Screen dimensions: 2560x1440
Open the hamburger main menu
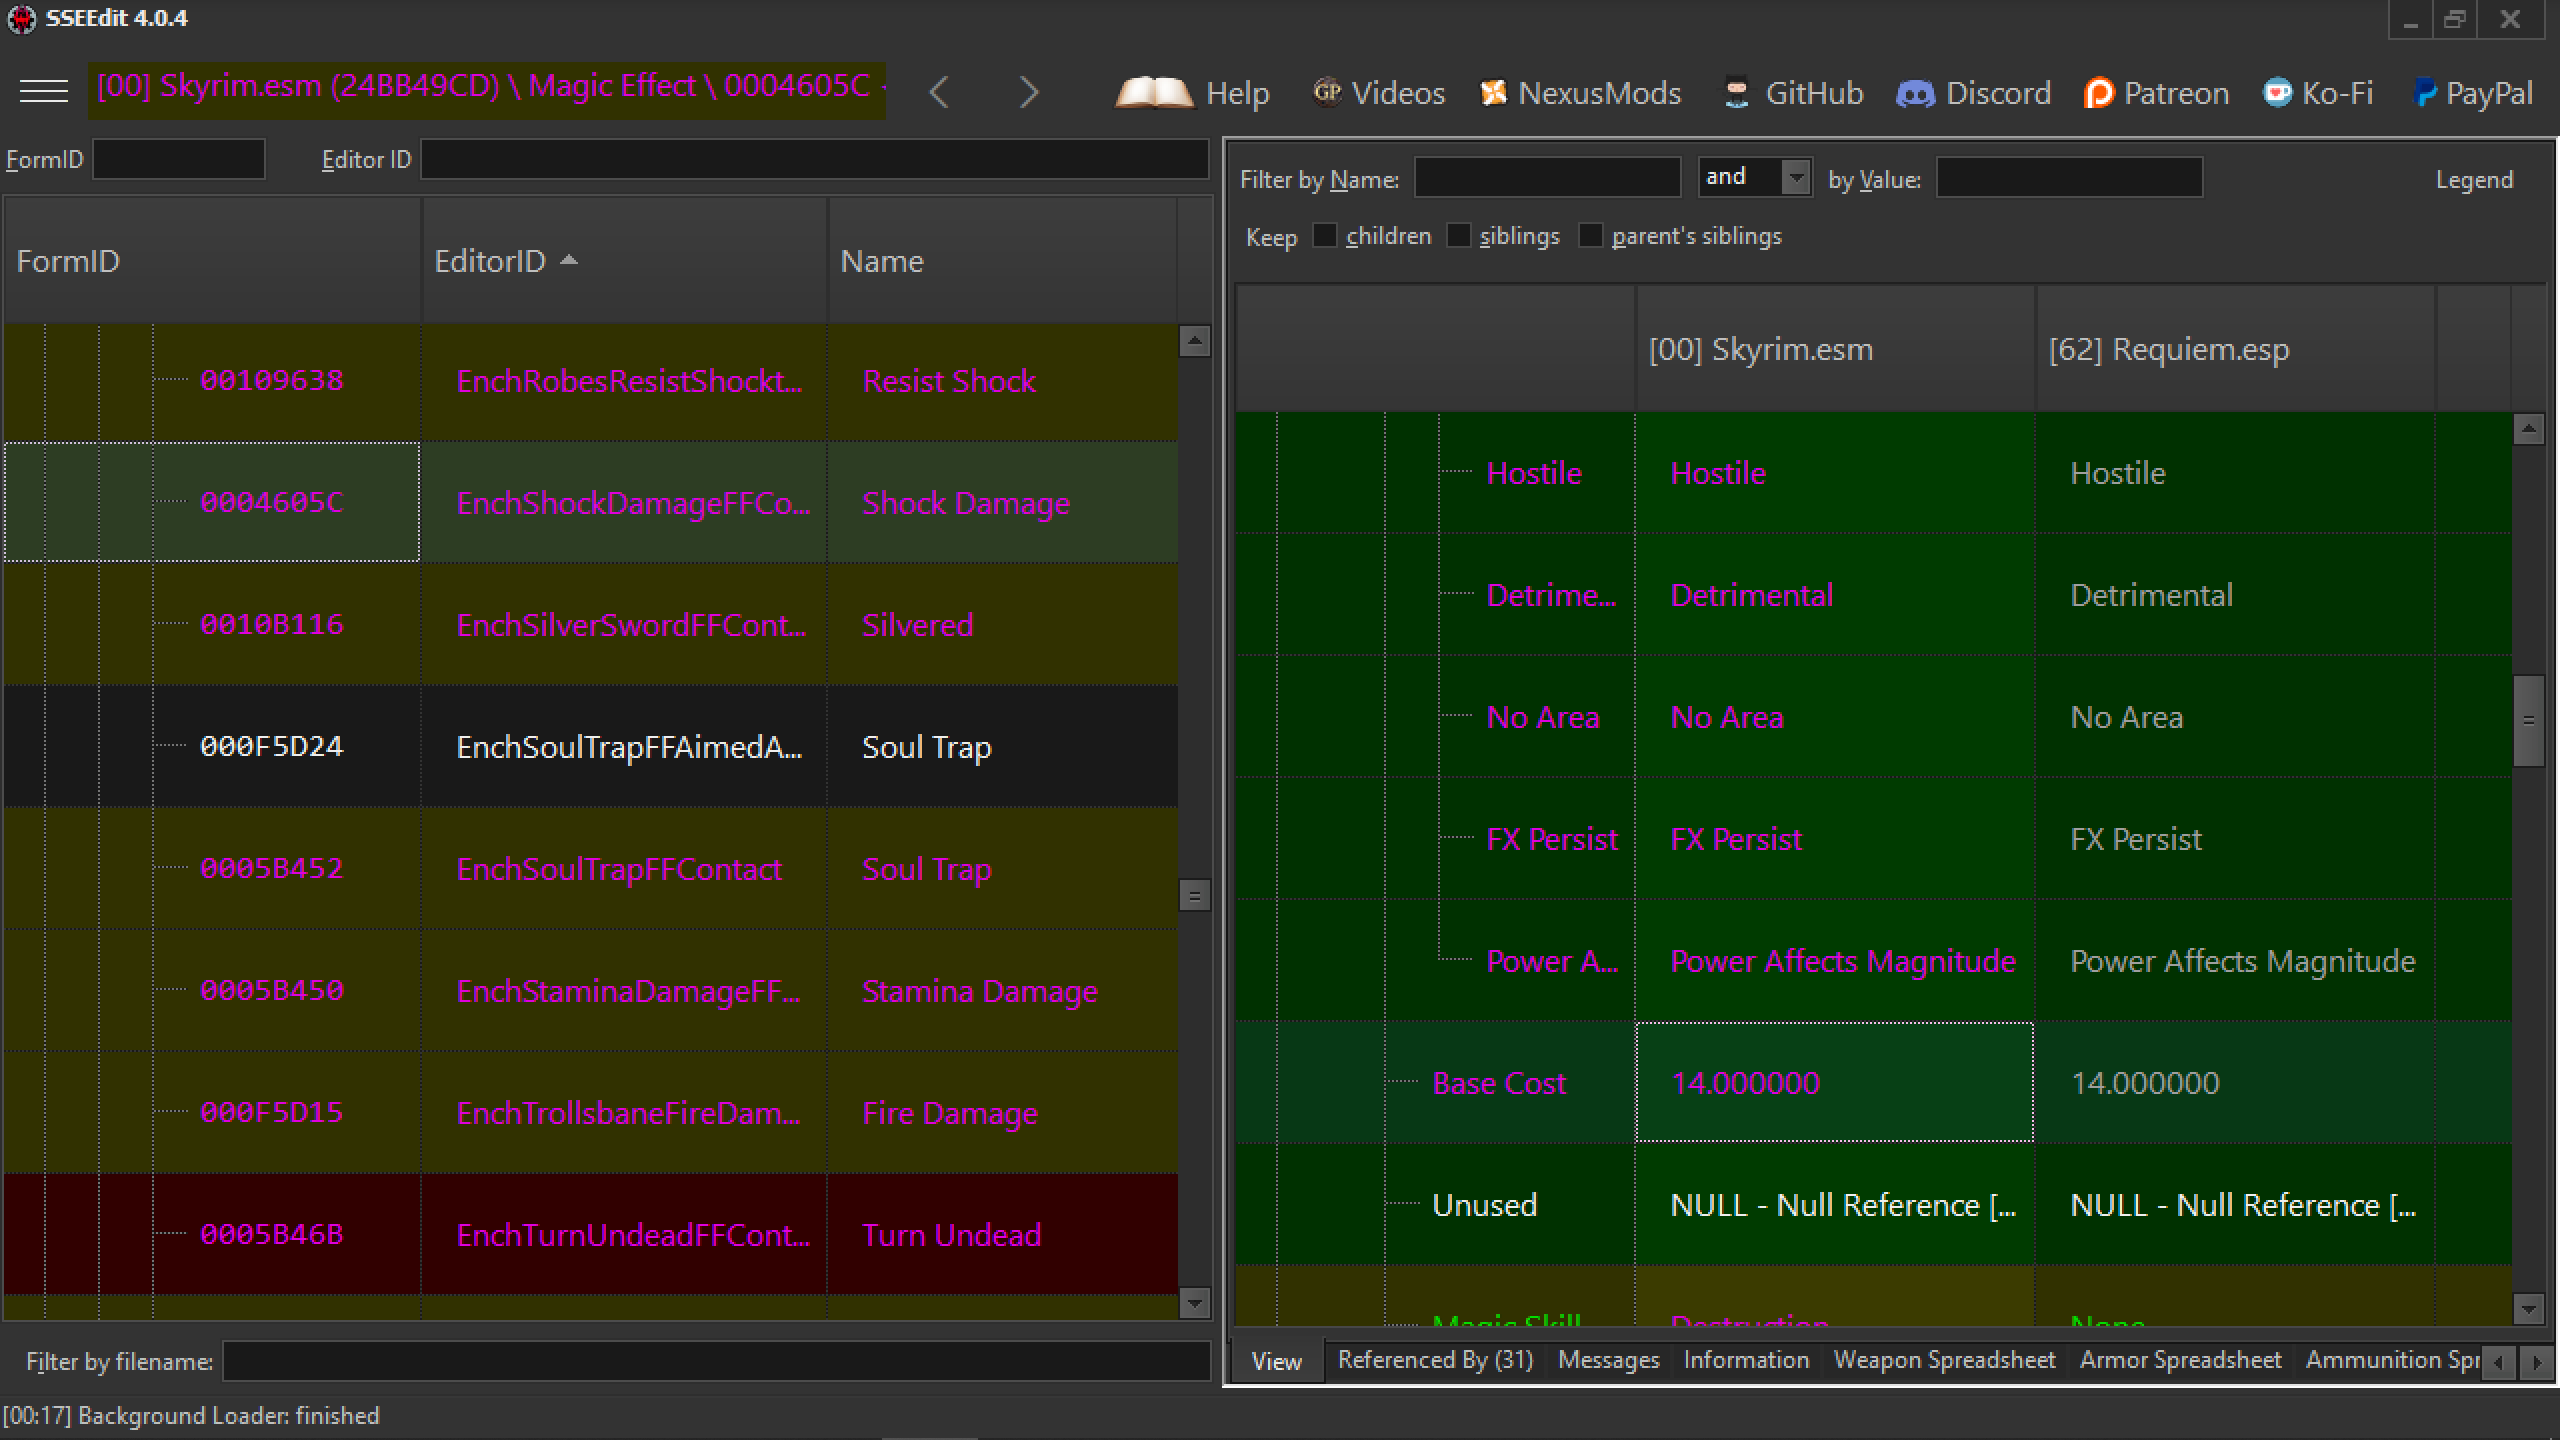point(44,92)
